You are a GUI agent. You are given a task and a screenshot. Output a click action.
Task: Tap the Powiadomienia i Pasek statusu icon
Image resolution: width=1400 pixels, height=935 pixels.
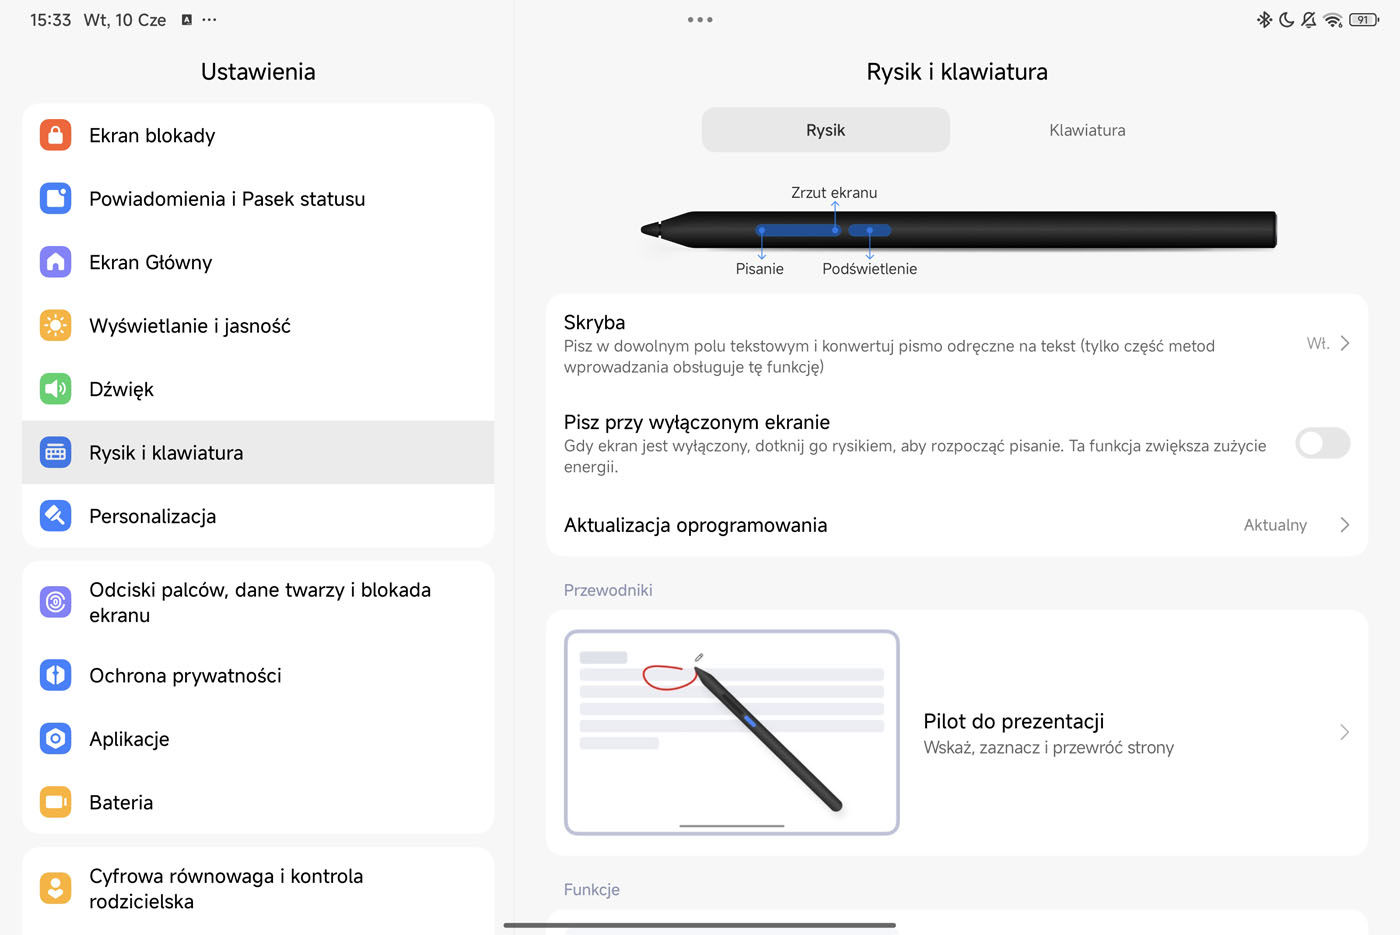pos(56,198)
